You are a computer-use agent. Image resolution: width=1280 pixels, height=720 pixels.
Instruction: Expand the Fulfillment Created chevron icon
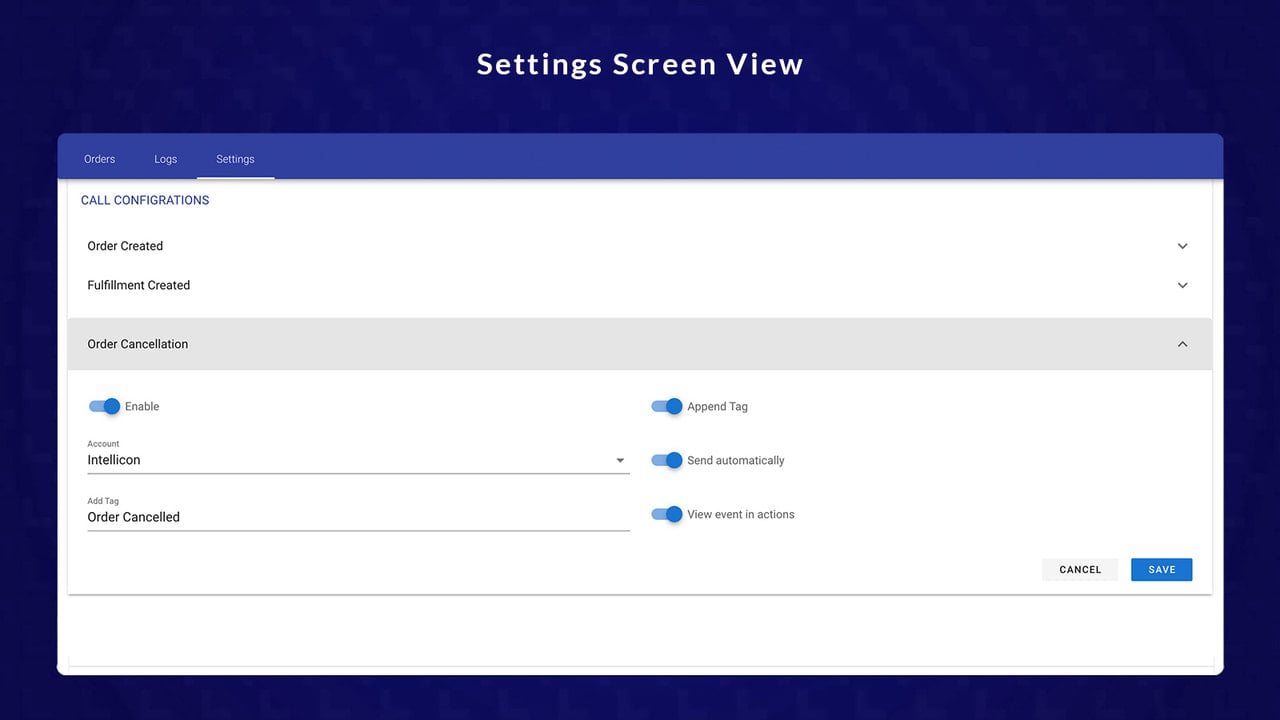pos(1182,285)
